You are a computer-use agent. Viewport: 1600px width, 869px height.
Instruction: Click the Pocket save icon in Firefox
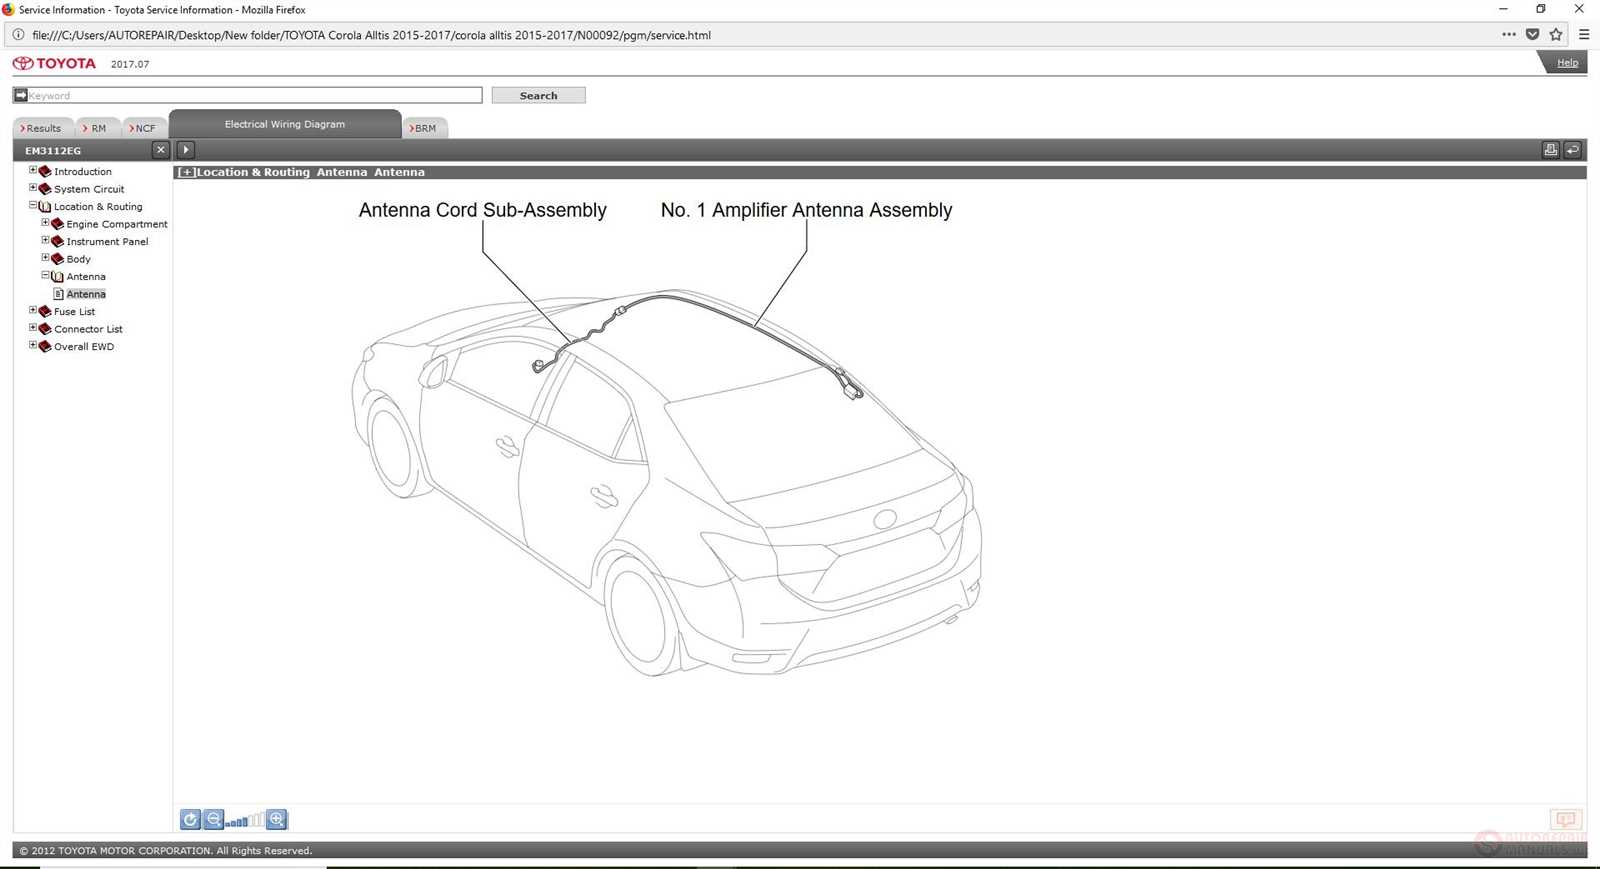(1532, 34)
